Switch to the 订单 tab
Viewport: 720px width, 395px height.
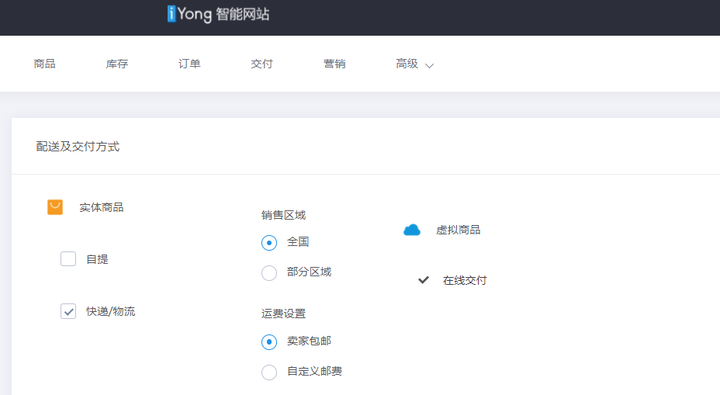coord(190,64)
